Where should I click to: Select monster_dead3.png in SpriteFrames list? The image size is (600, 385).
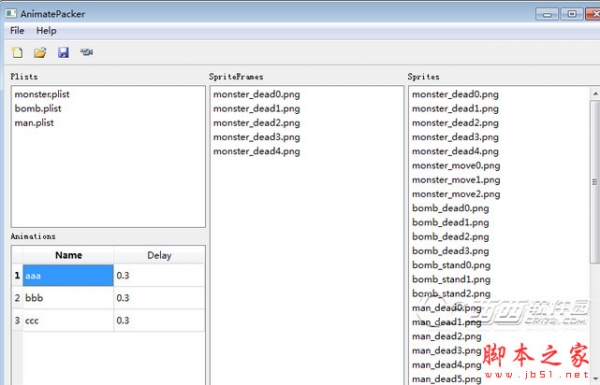click(256, 137)
